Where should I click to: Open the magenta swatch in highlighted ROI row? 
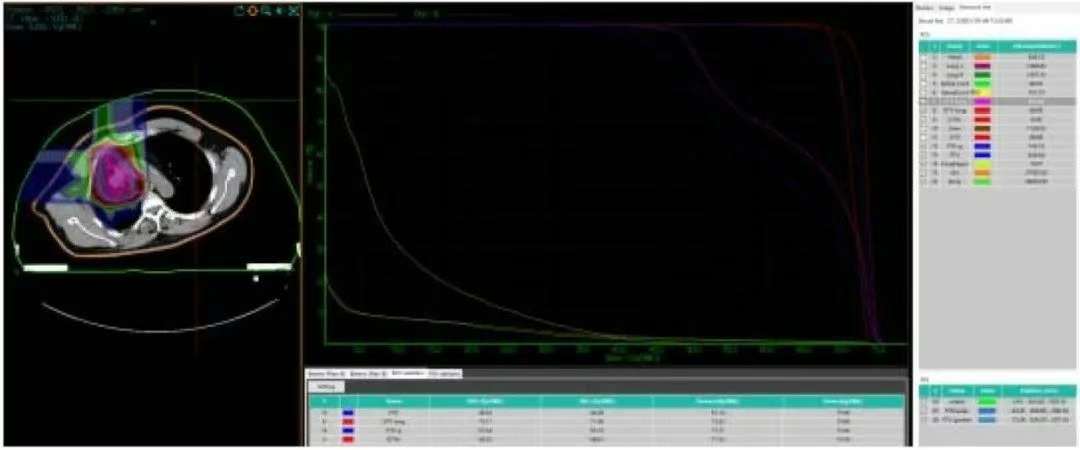[x=983, y=101]
